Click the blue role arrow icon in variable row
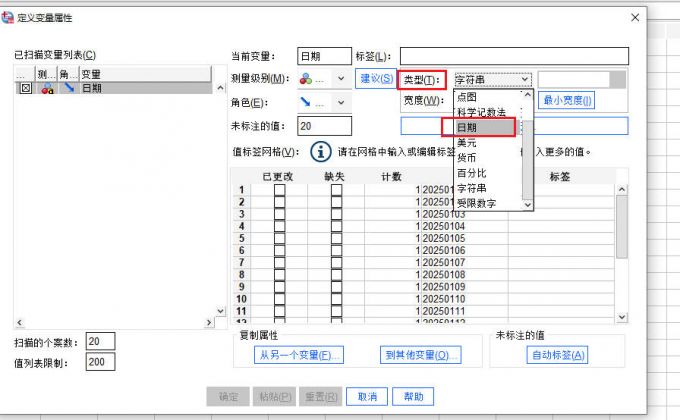This screenshot has height=420, width=680. pyautogui.click(x=69, y=88)
